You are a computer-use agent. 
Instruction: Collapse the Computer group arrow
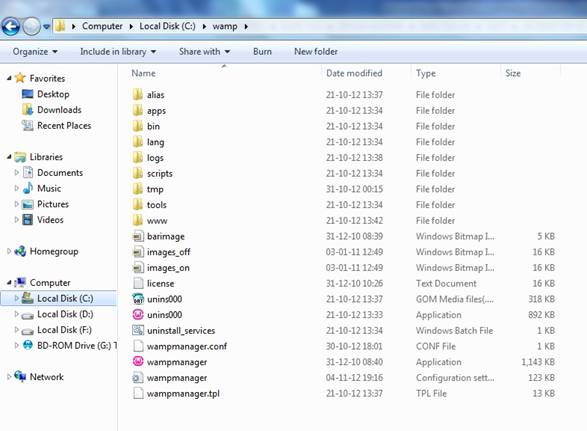9,283
